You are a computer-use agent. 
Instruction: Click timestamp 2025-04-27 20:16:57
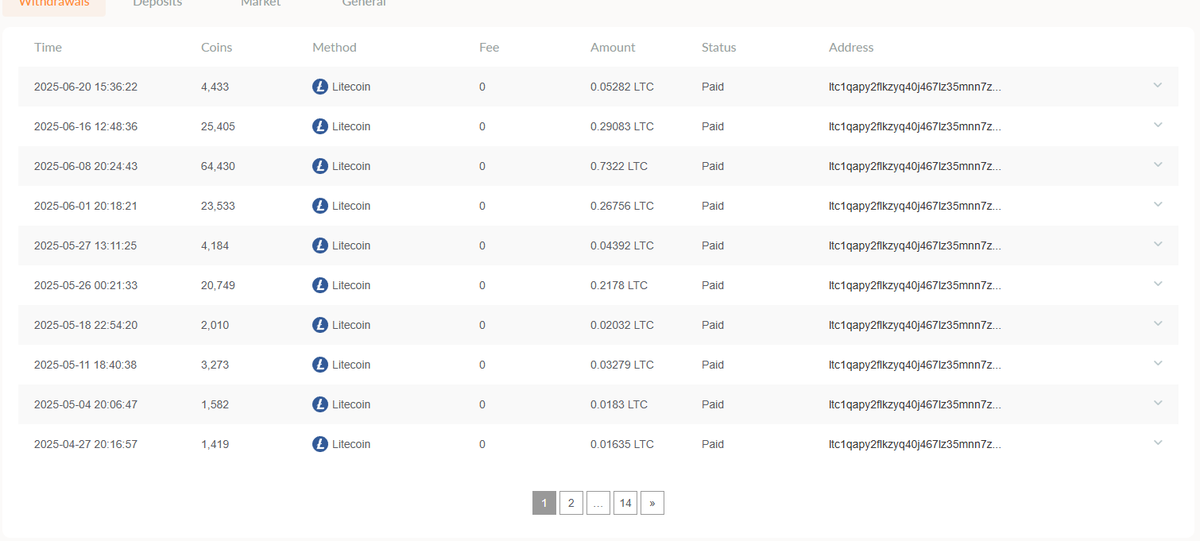pos(86,444)
